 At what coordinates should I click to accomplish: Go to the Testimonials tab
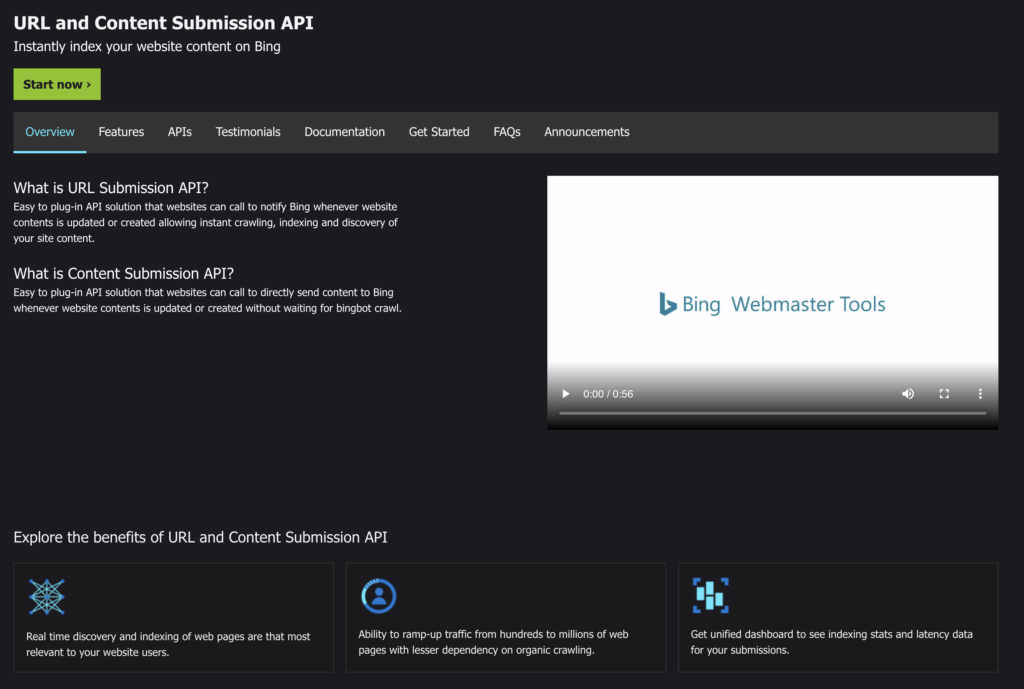(x=248, y=132)
